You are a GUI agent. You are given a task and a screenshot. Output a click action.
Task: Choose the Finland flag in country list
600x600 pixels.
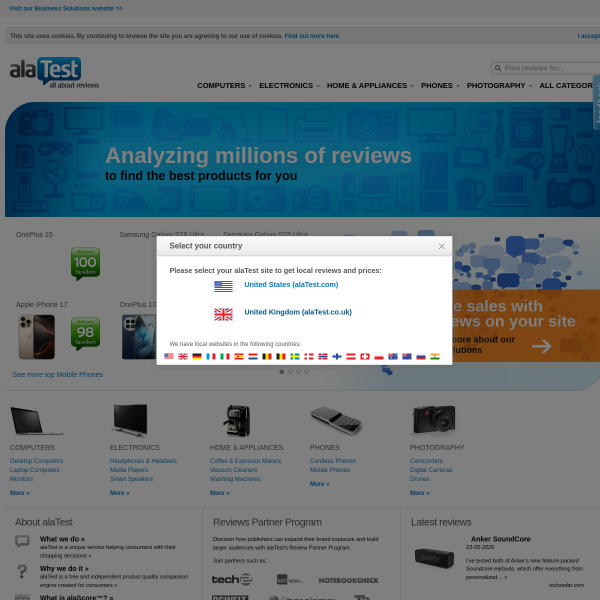click(x=337, y=356)
